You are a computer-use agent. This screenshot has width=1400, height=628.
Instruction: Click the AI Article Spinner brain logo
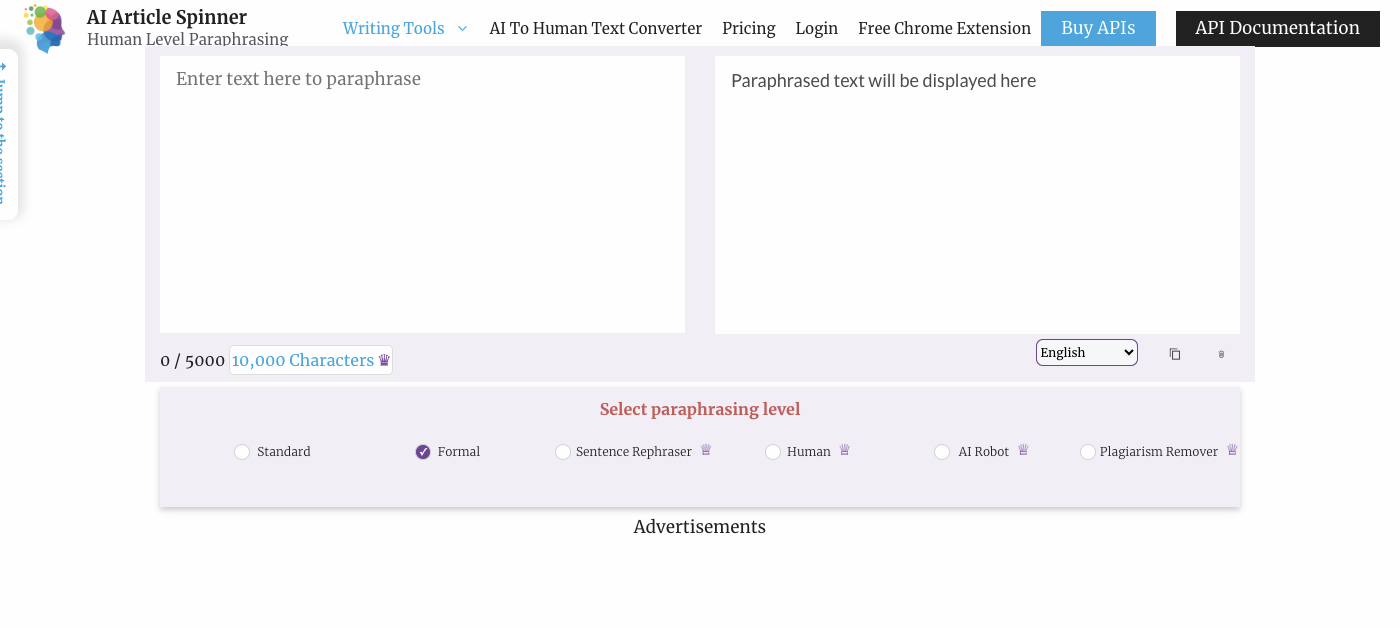click(x=44, y=28)
